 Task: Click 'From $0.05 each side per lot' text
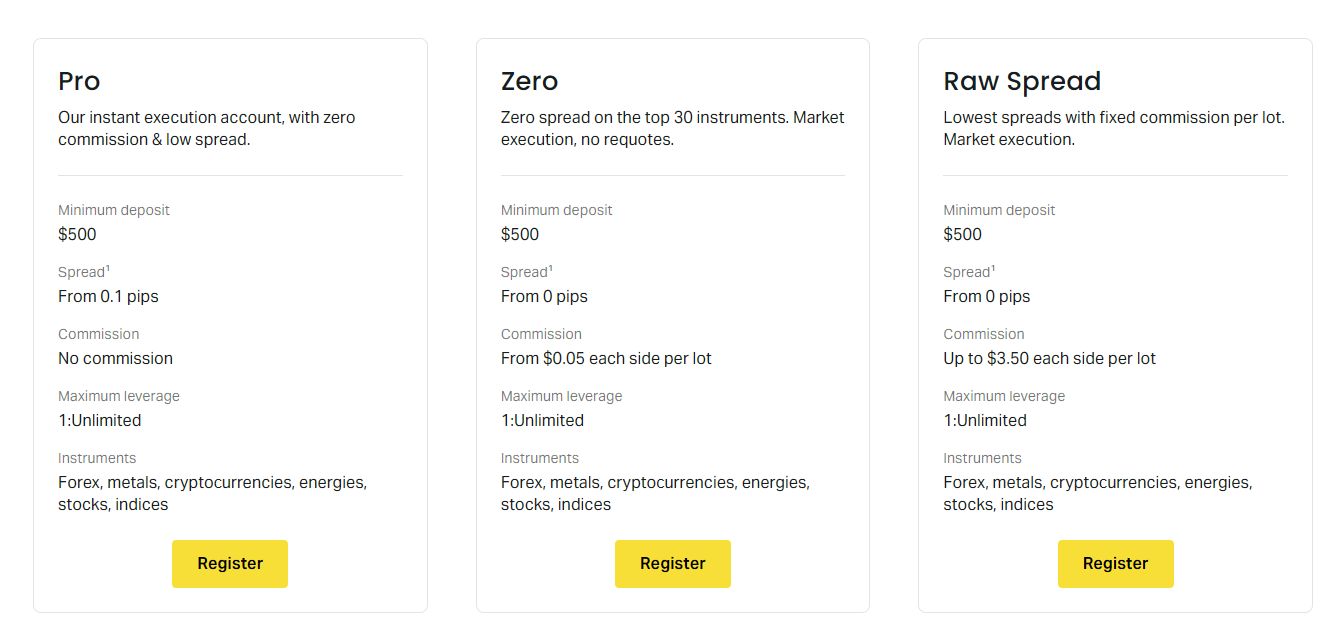coord(606,358)
